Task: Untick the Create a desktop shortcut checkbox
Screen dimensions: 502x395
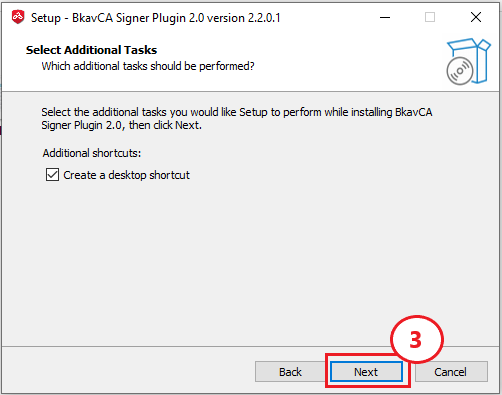Action: pos(52,175)
